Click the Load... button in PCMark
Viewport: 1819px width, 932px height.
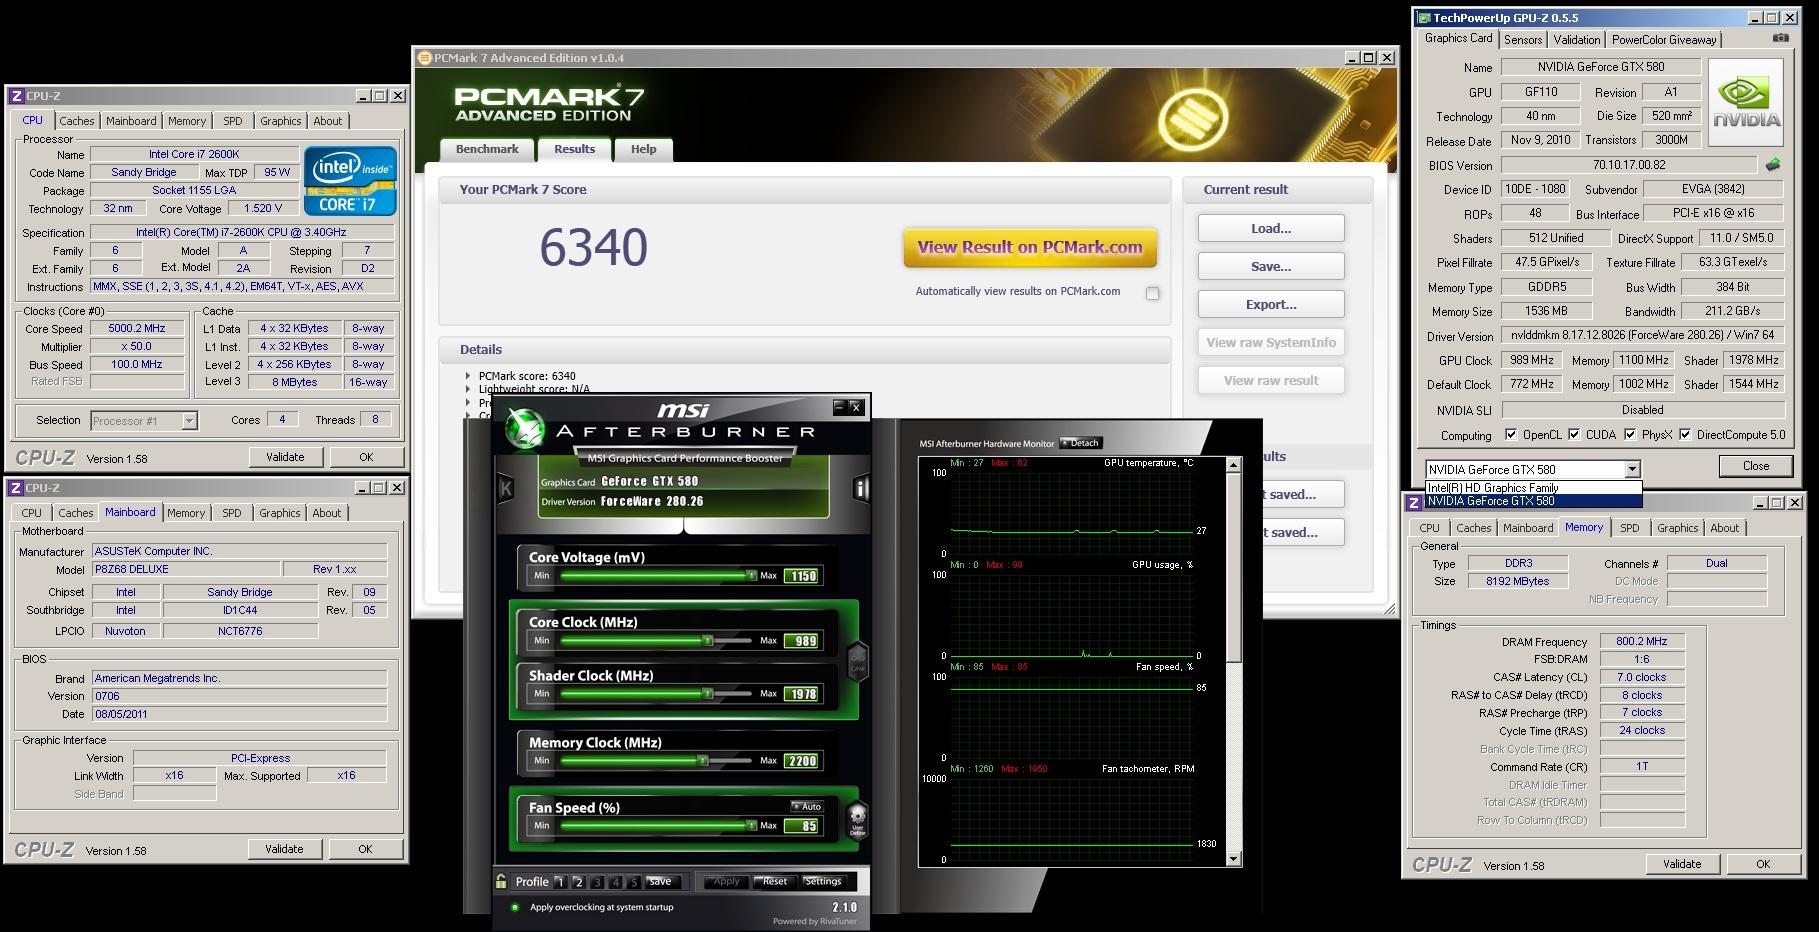1271,228
